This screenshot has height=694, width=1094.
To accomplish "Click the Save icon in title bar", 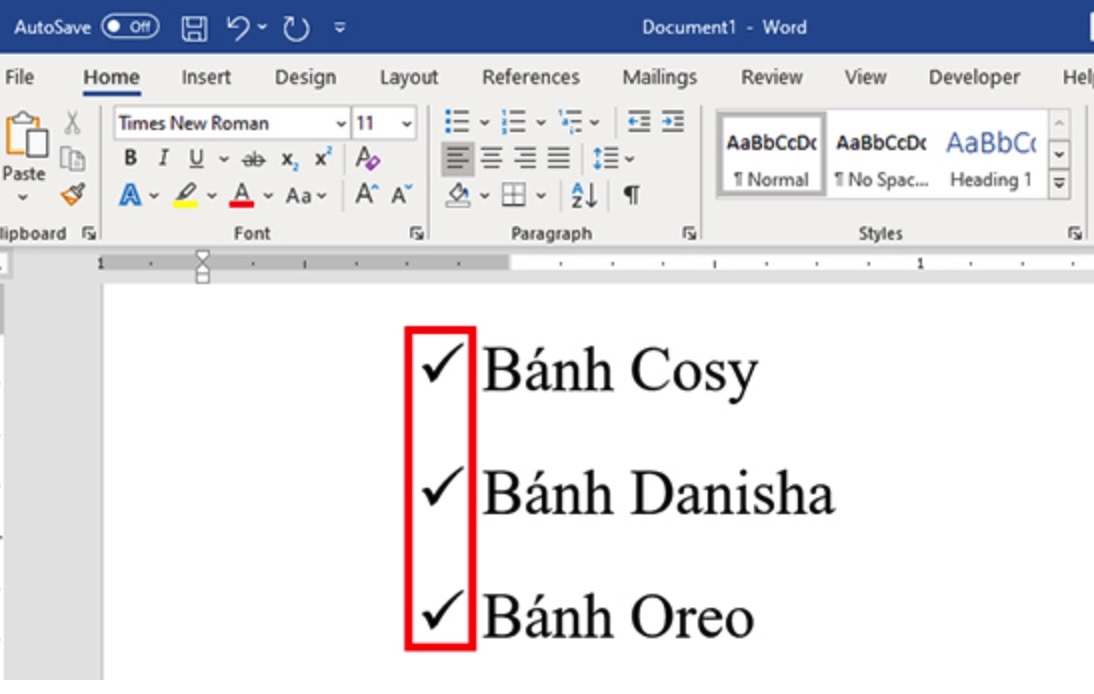I will [194, 28].
